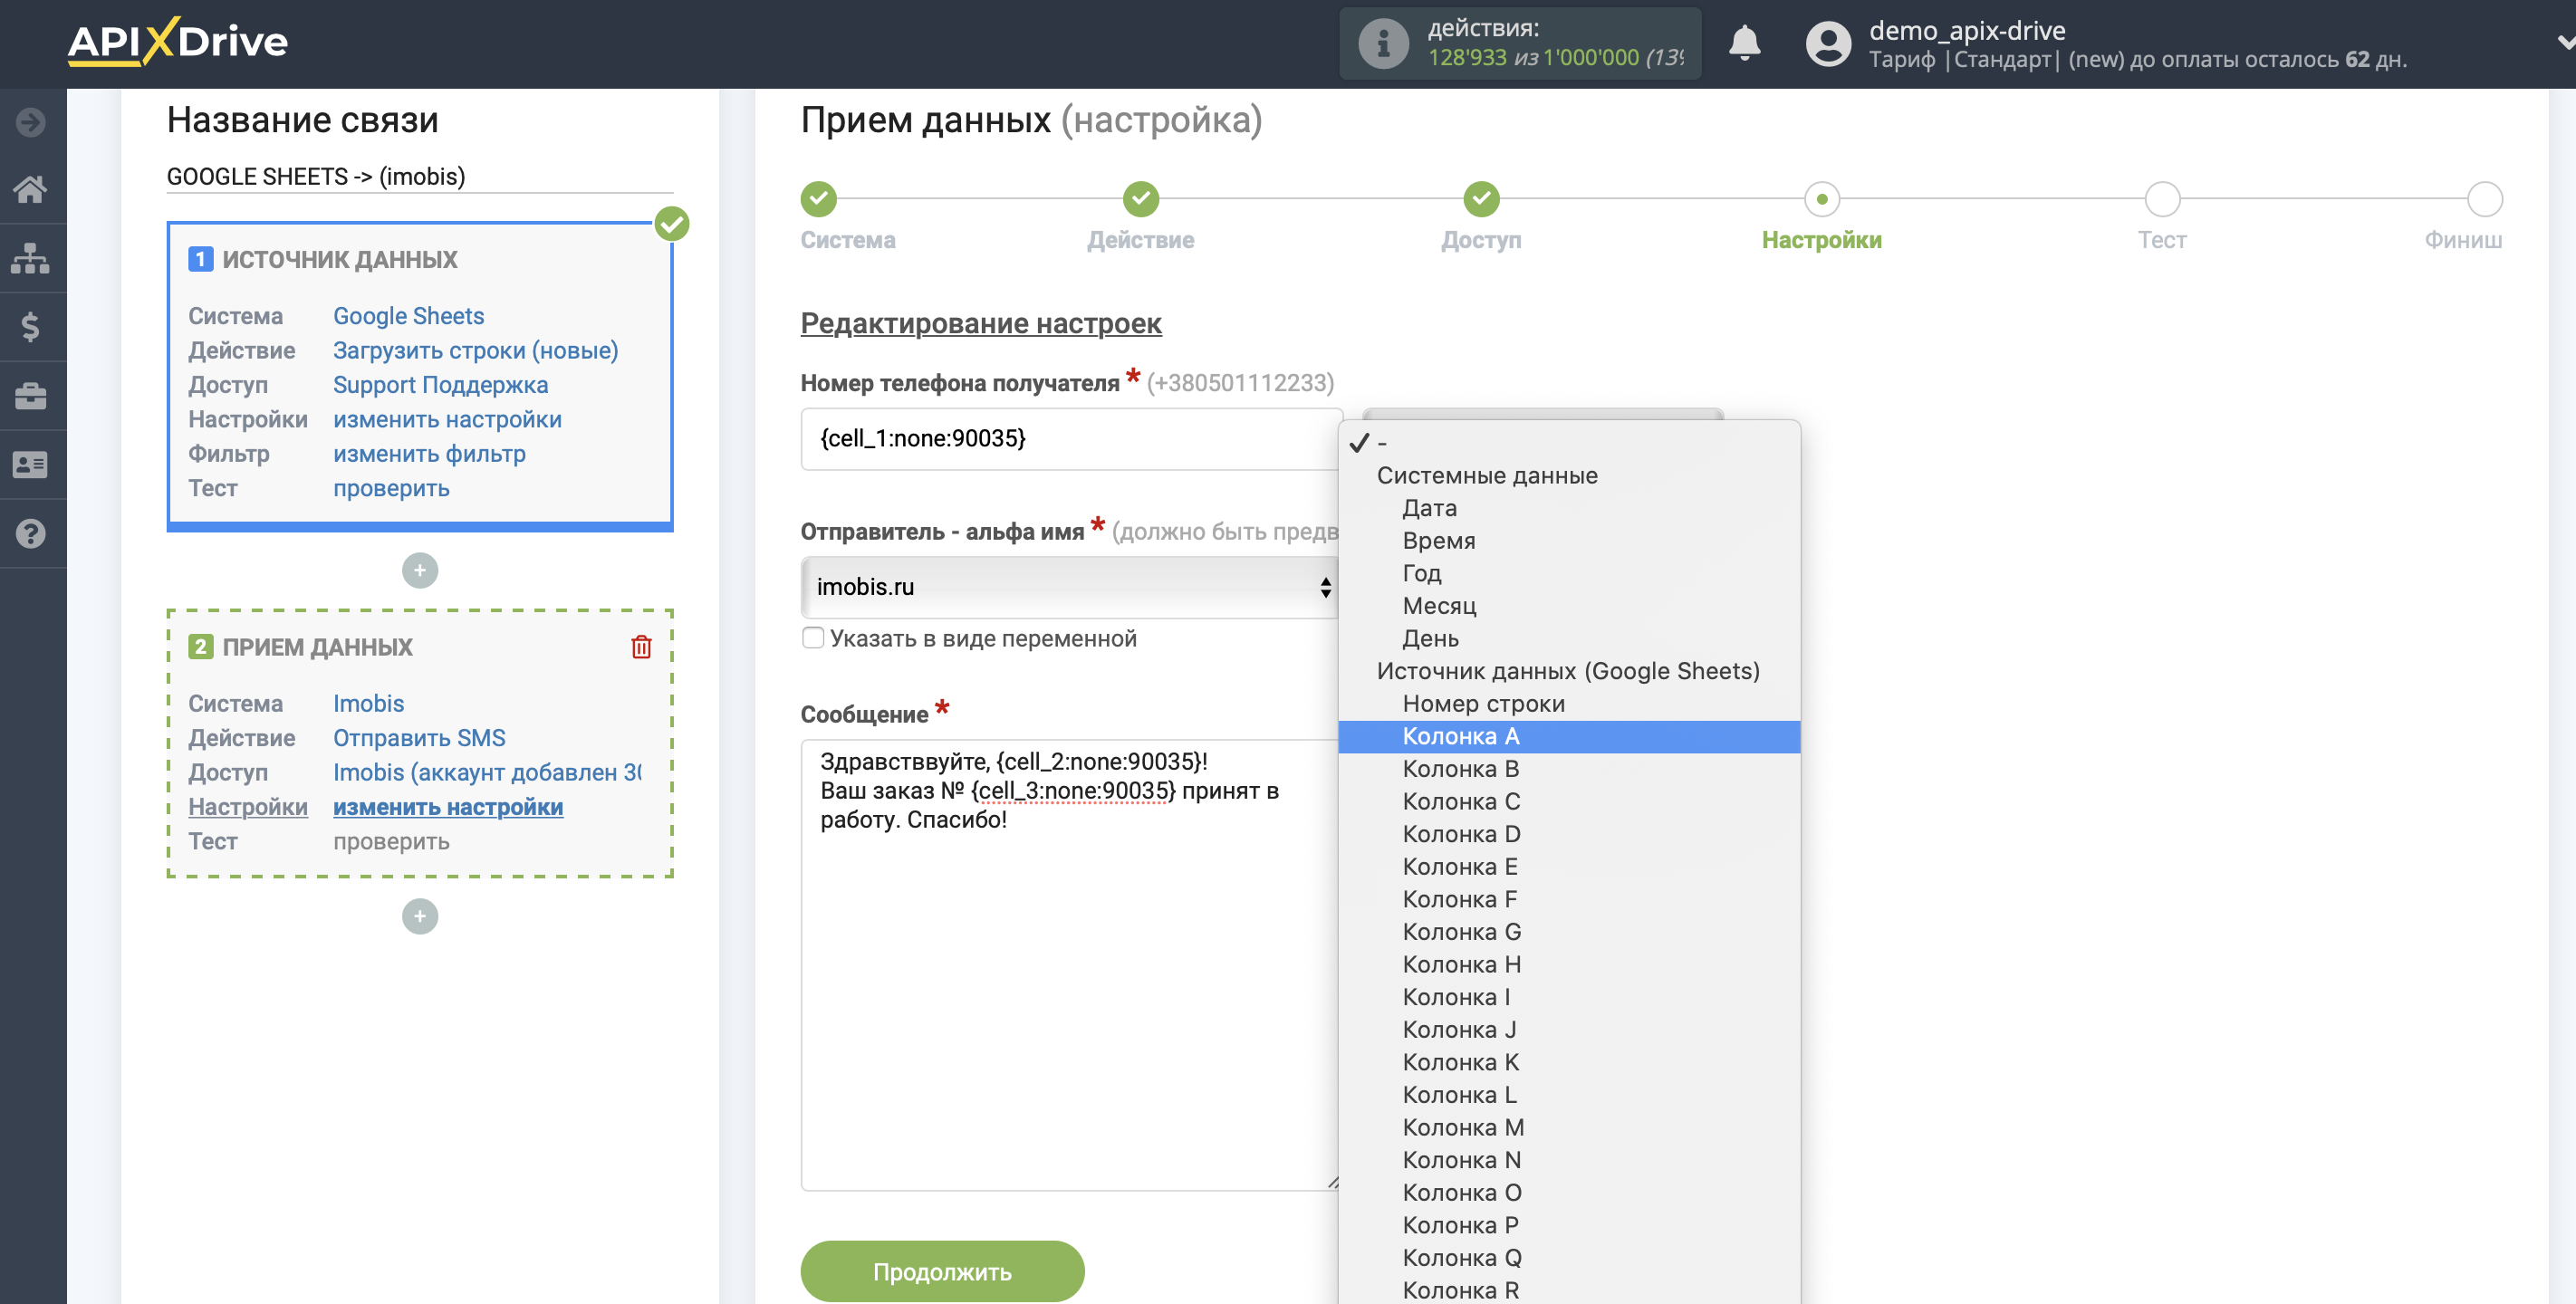Pick Колонка E in dropdown
2576x1304 pixels.
(1569, 867)
